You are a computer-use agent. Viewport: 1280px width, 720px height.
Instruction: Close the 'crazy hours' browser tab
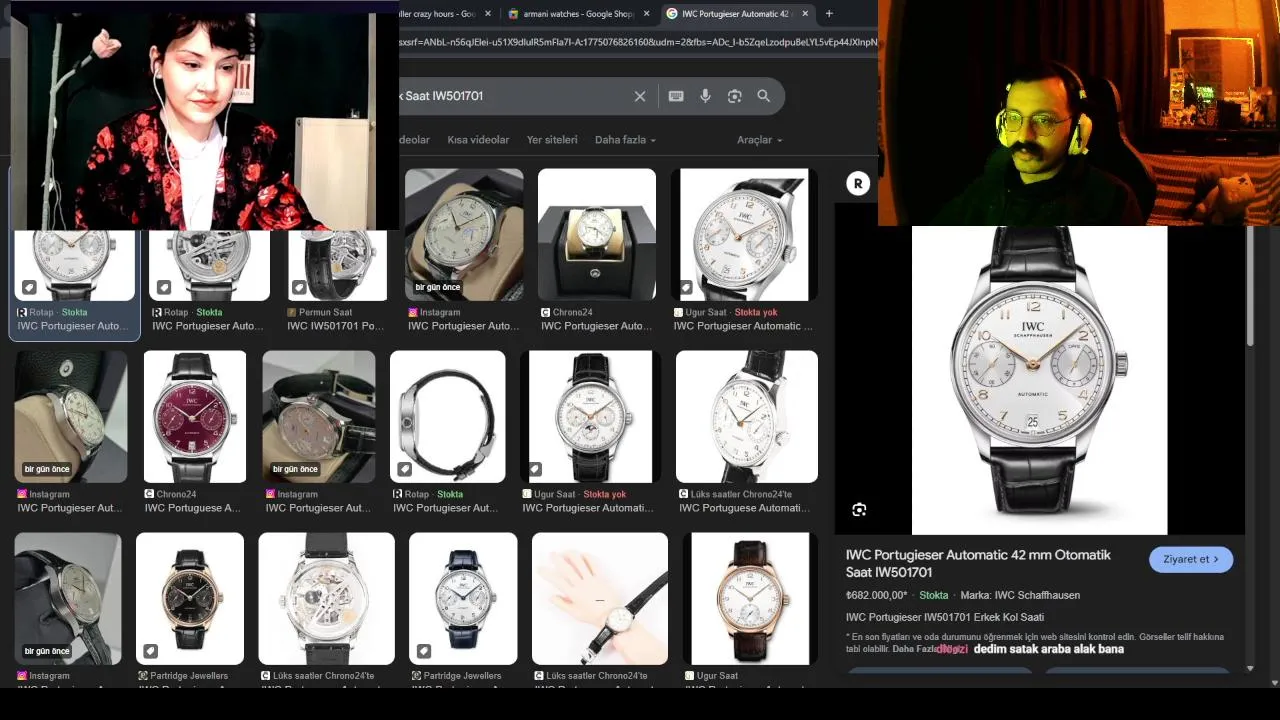click(x=488, y=14)
